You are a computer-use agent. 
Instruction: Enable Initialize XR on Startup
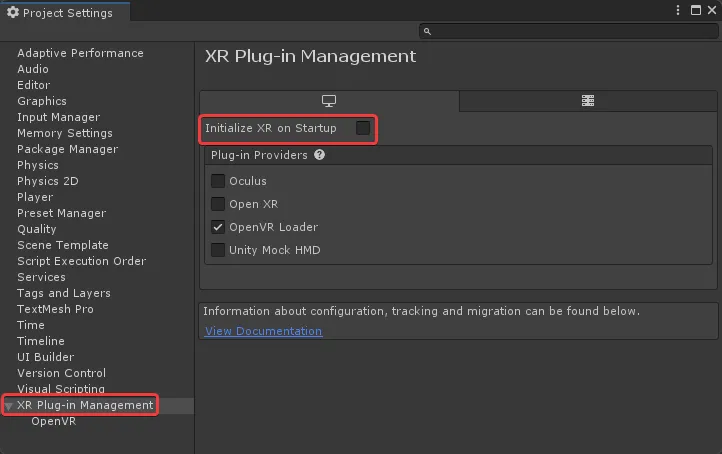tap(363, 128)
